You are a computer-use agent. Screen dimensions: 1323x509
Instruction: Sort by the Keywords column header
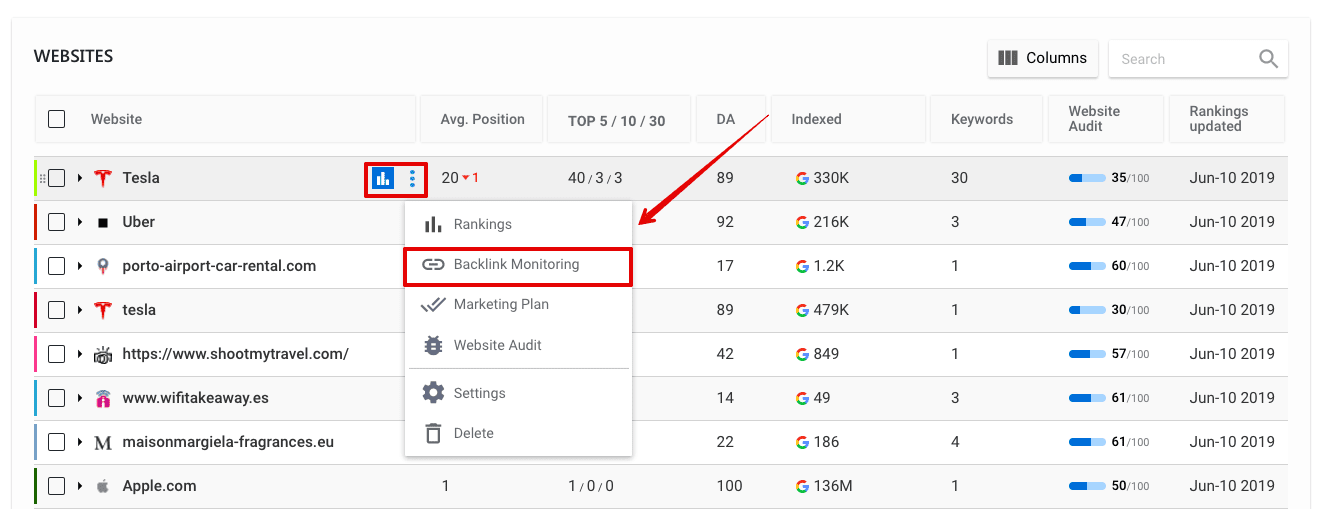point(986,119)
